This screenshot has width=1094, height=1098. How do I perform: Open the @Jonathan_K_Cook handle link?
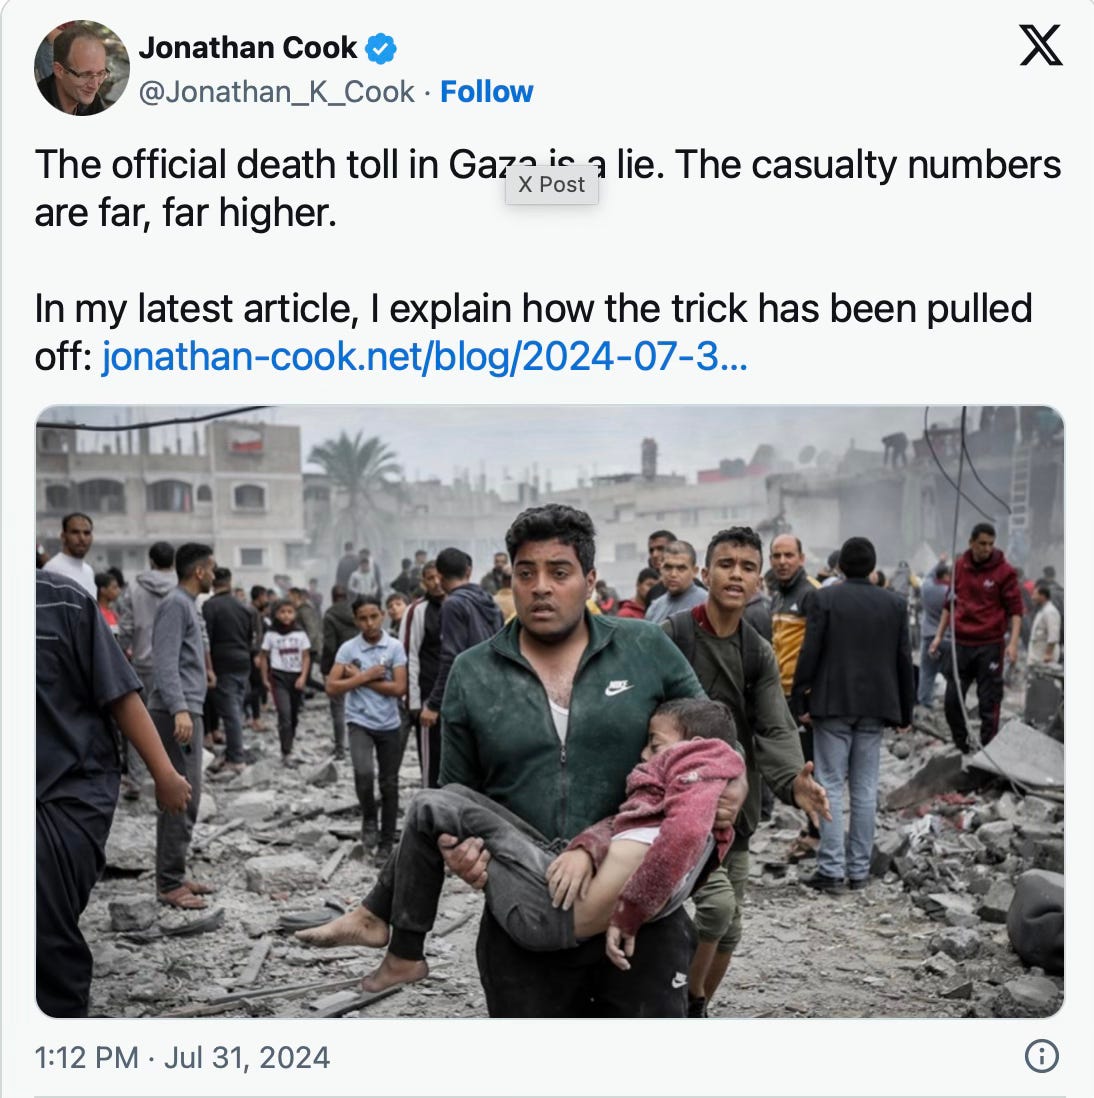tap(277, 92)
